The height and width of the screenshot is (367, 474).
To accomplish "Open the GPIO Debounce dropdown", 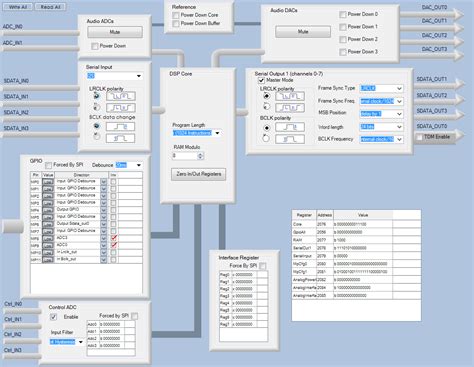I will coord(139,165).
